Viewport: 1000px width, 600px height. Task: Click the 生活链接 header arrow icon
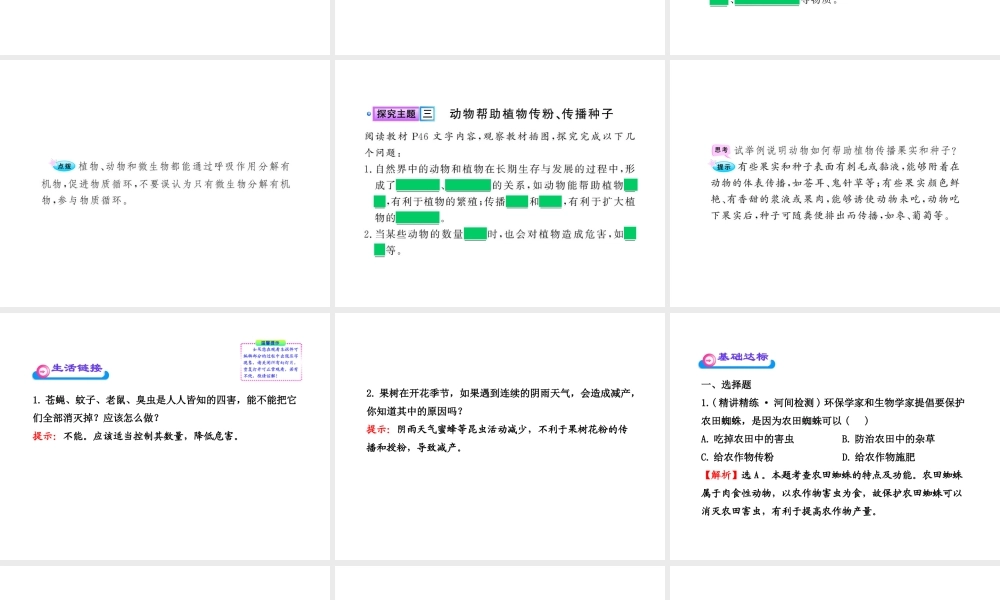[43, 370]
